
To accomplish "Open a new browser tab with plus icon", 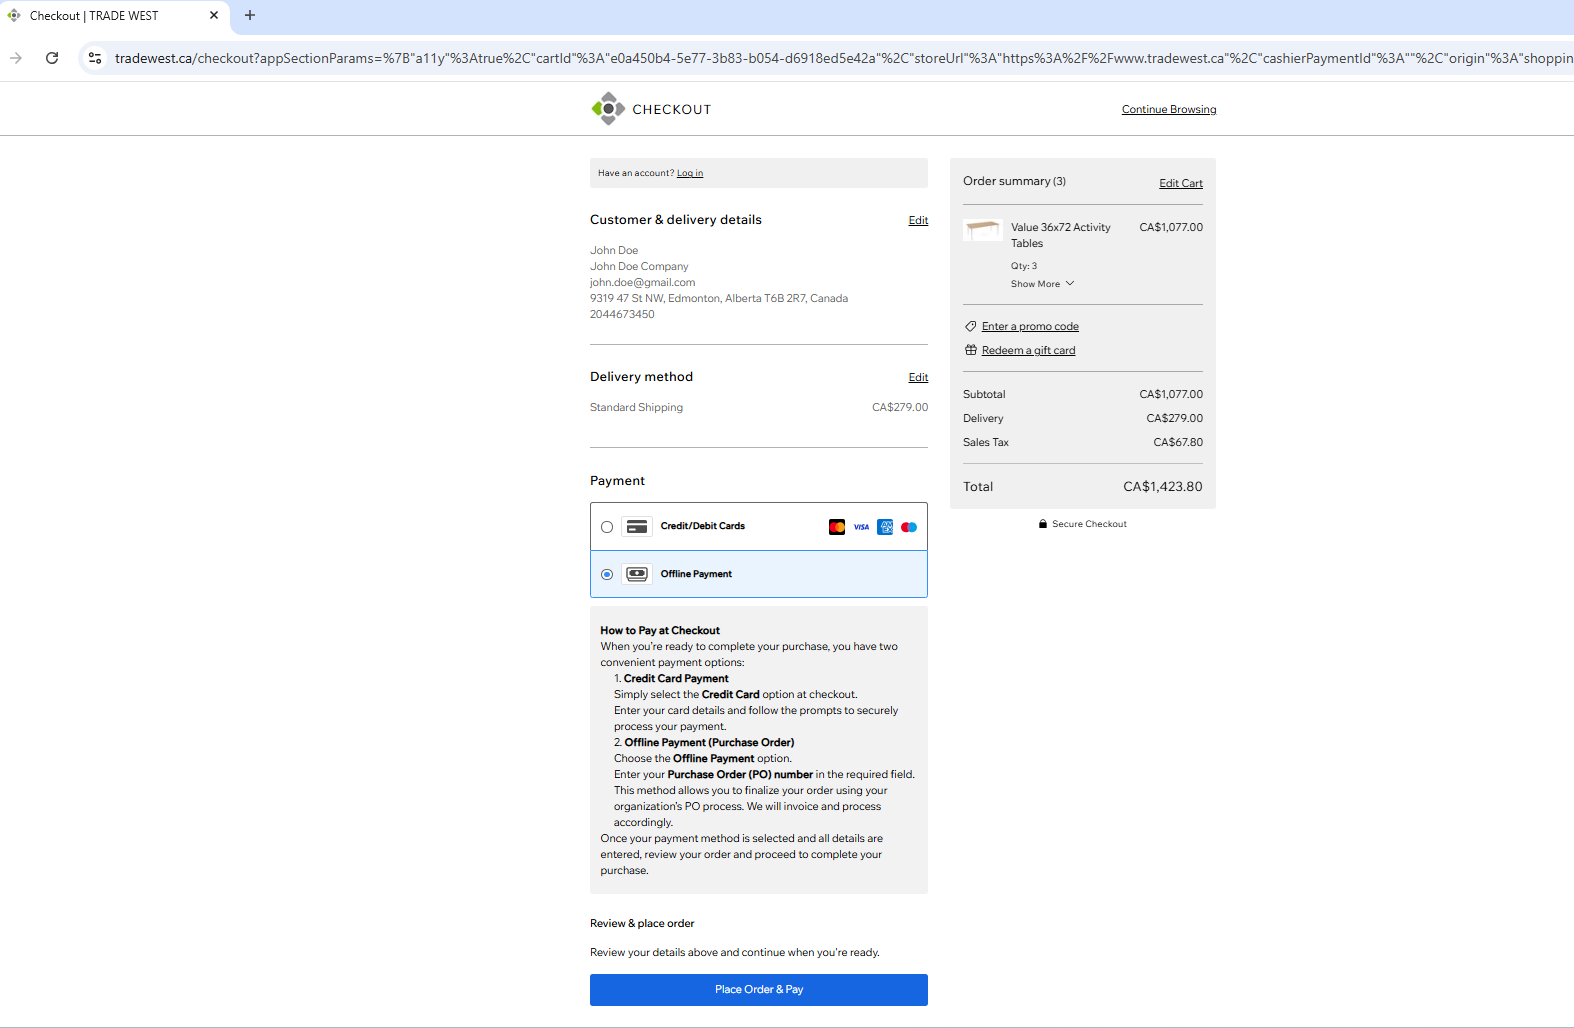I will [250, 15].
